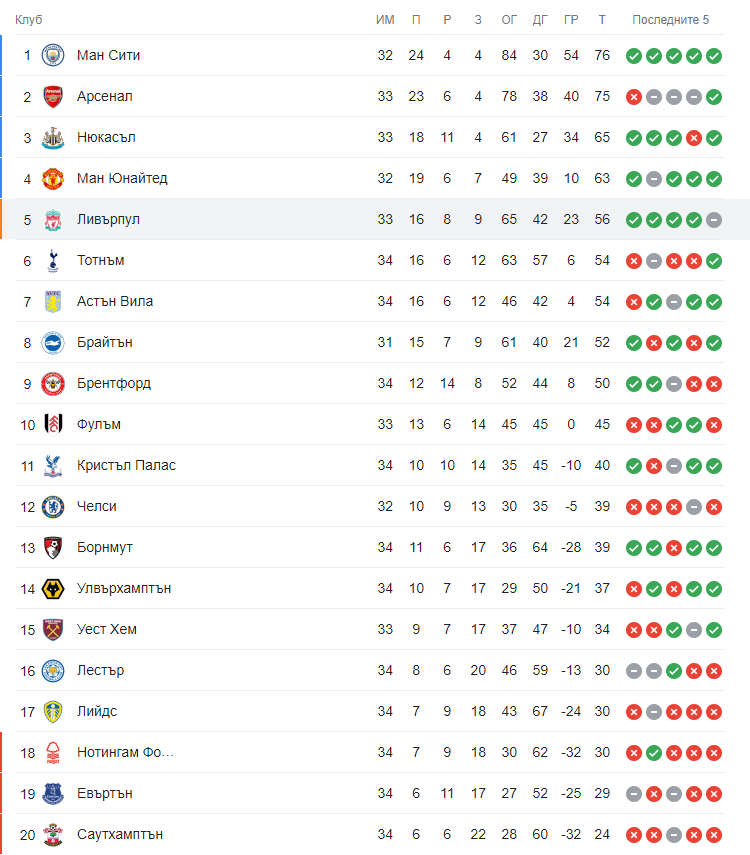Click the Последните 5 column header
The height and width of the screenshot is (855, 750).
tap(670, 20)
